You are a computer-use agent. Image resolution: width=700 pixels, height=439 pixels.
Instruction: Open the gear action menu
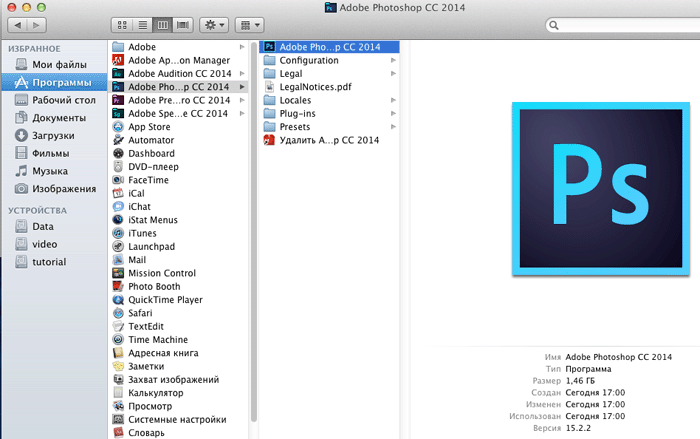(214, 25)
